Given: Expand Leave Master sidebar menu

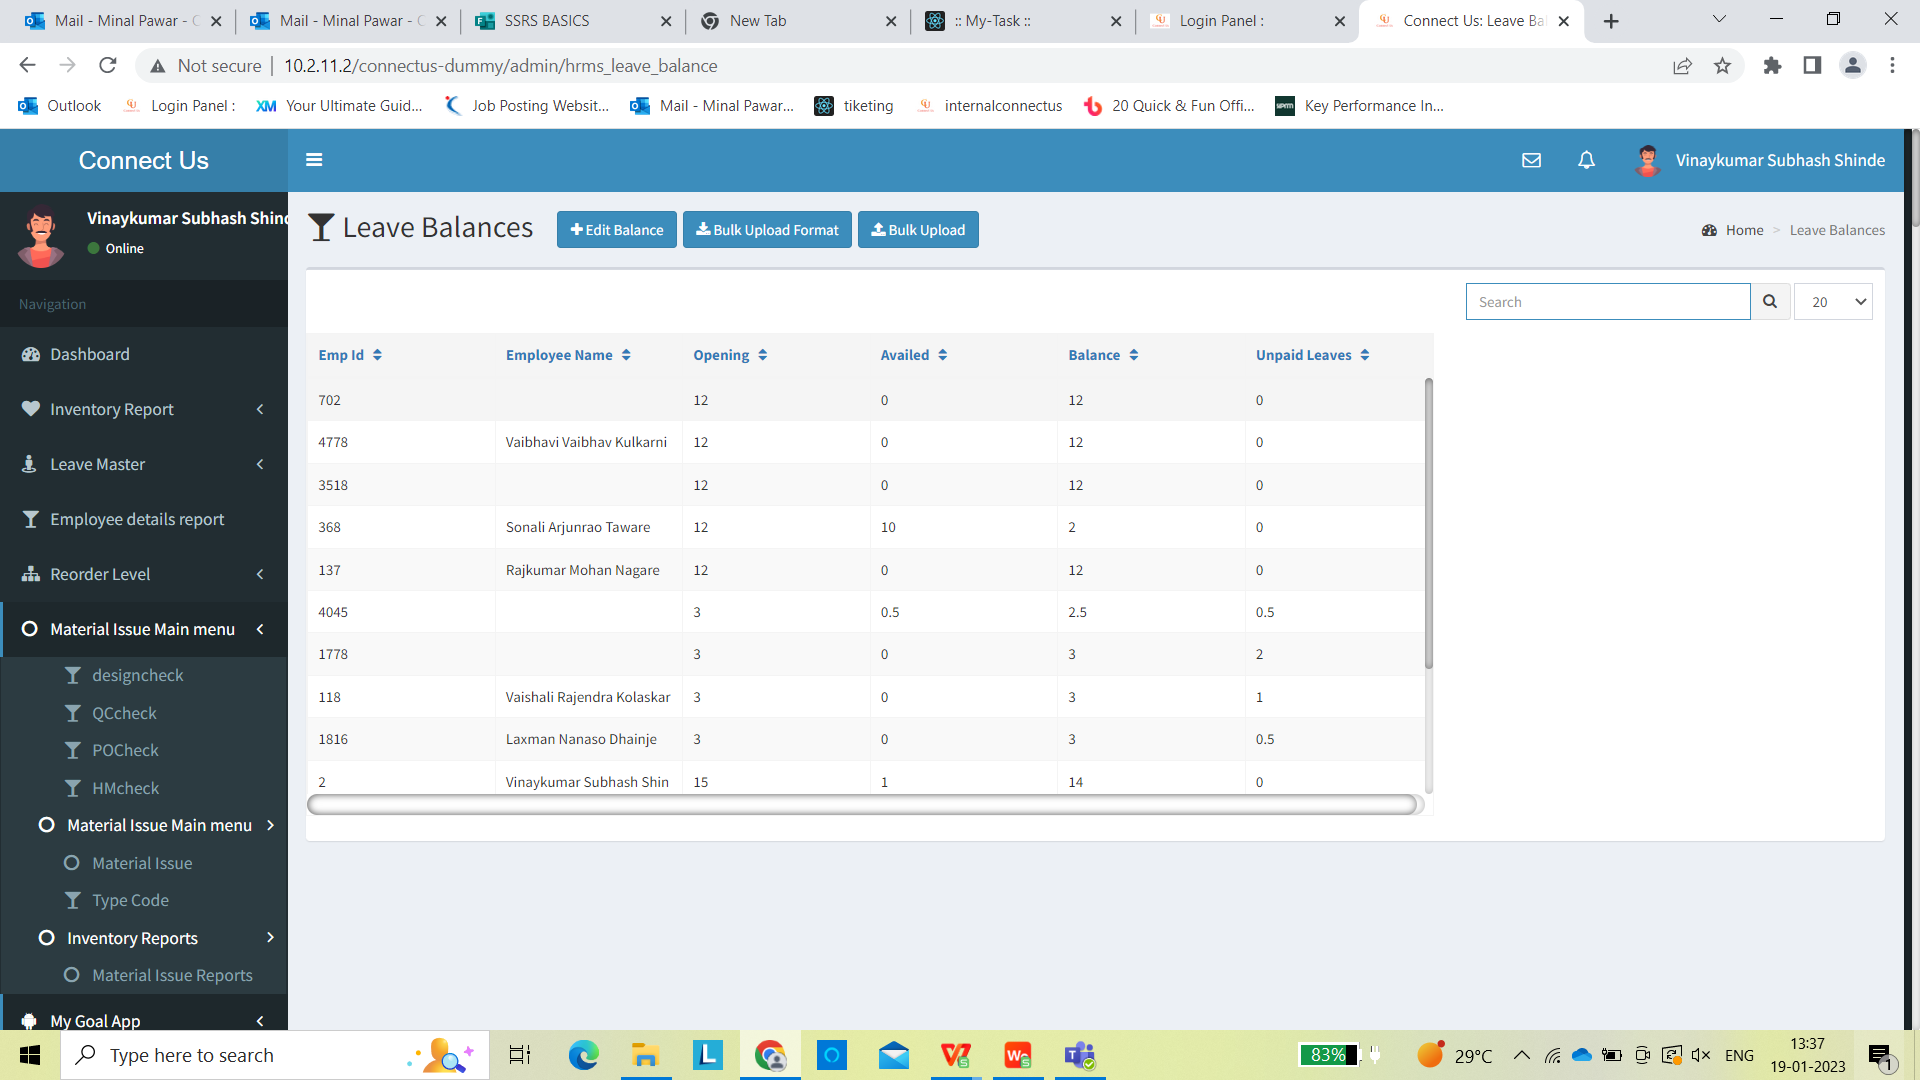Looking at the screenshot, I should pos(144,464).
